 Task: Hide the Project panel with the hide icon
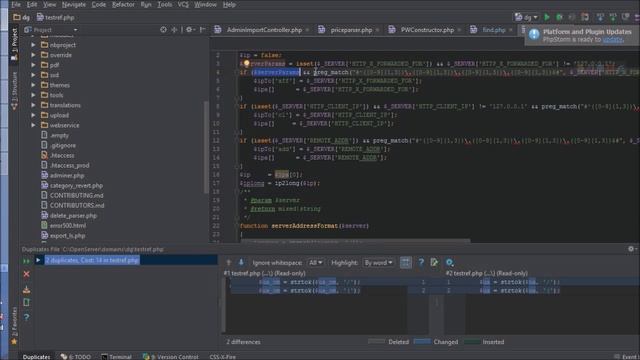202,29
